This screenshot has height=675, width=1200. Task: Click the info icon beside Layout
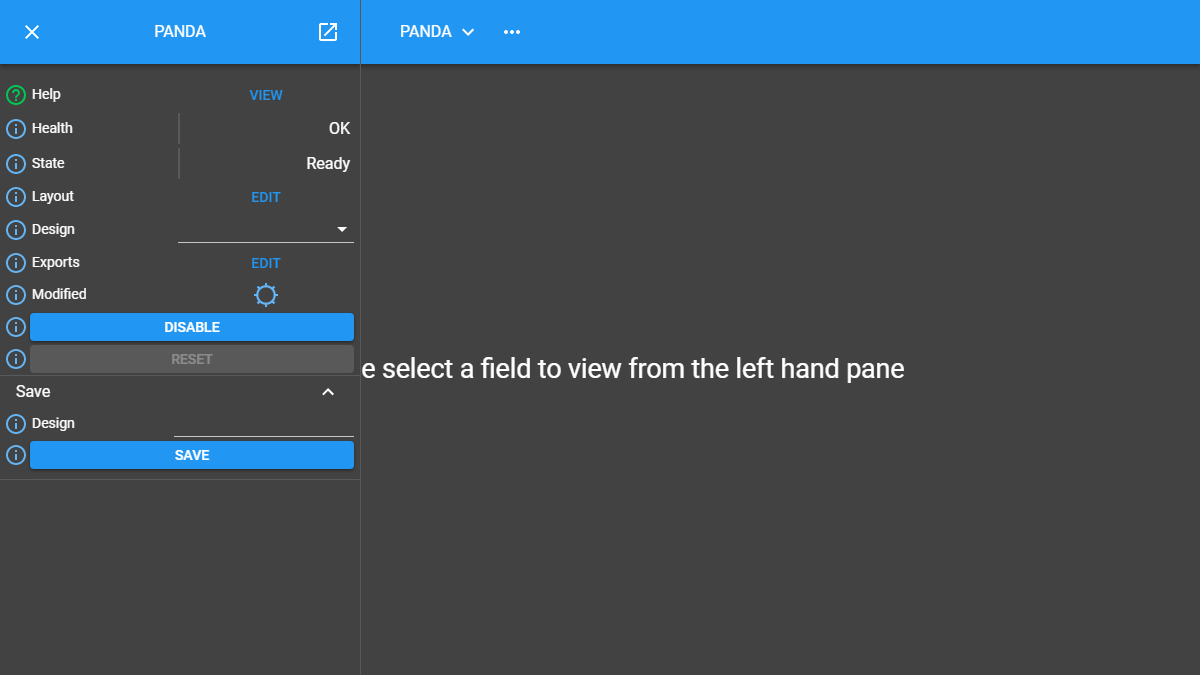point(16,197)
